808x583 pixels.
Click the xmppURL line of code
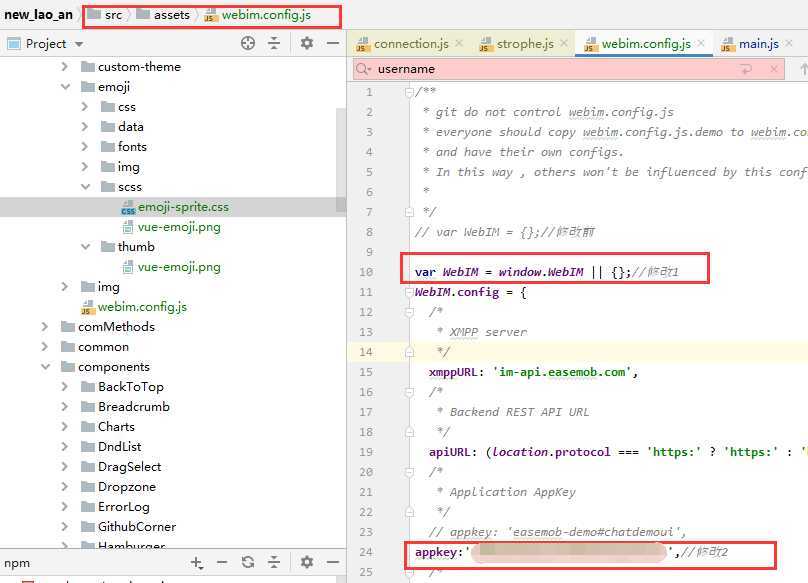pyautogui.click(x=533, y=372)
